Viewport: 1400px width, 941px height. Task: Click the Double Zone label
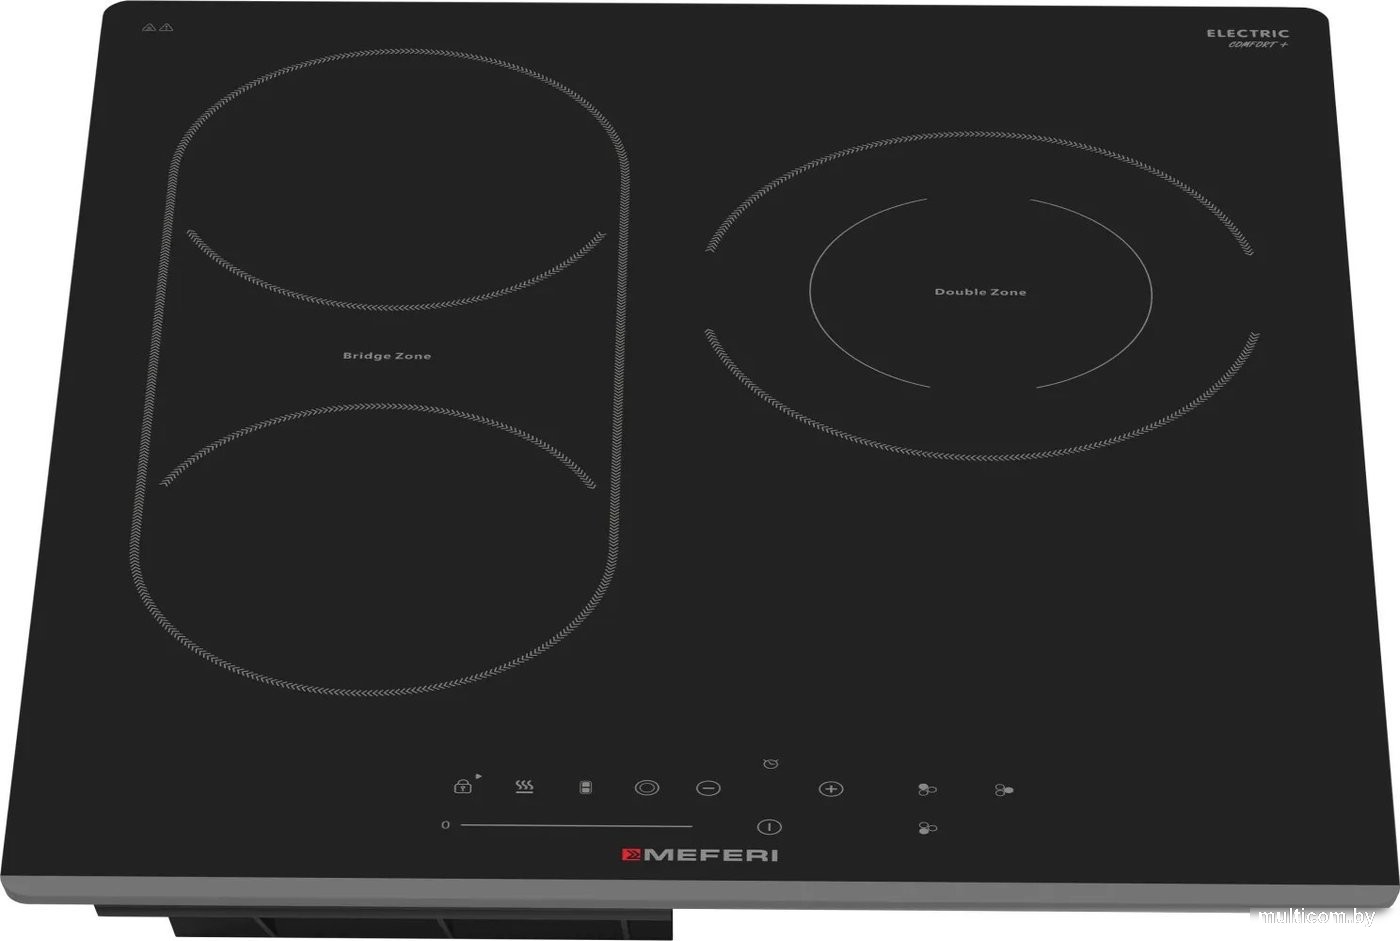click(x=980, y=292)
